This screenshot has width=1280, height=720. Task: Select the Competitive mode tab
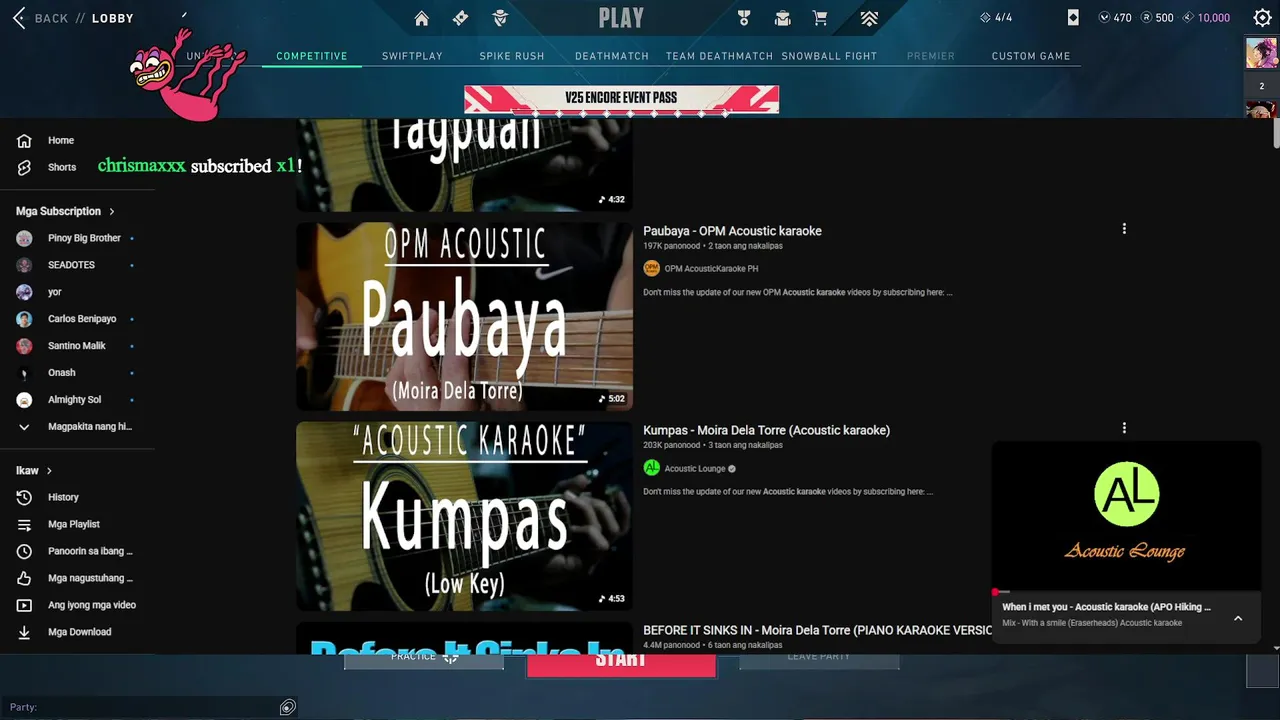pyautogui.click(x=312, y=56)
